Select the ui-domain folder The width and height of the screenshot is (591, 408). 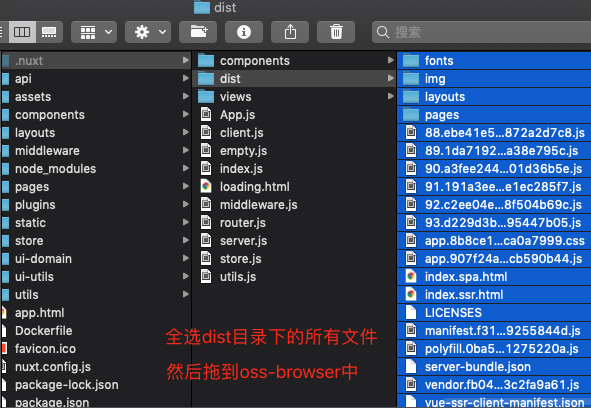click(96, 259)
